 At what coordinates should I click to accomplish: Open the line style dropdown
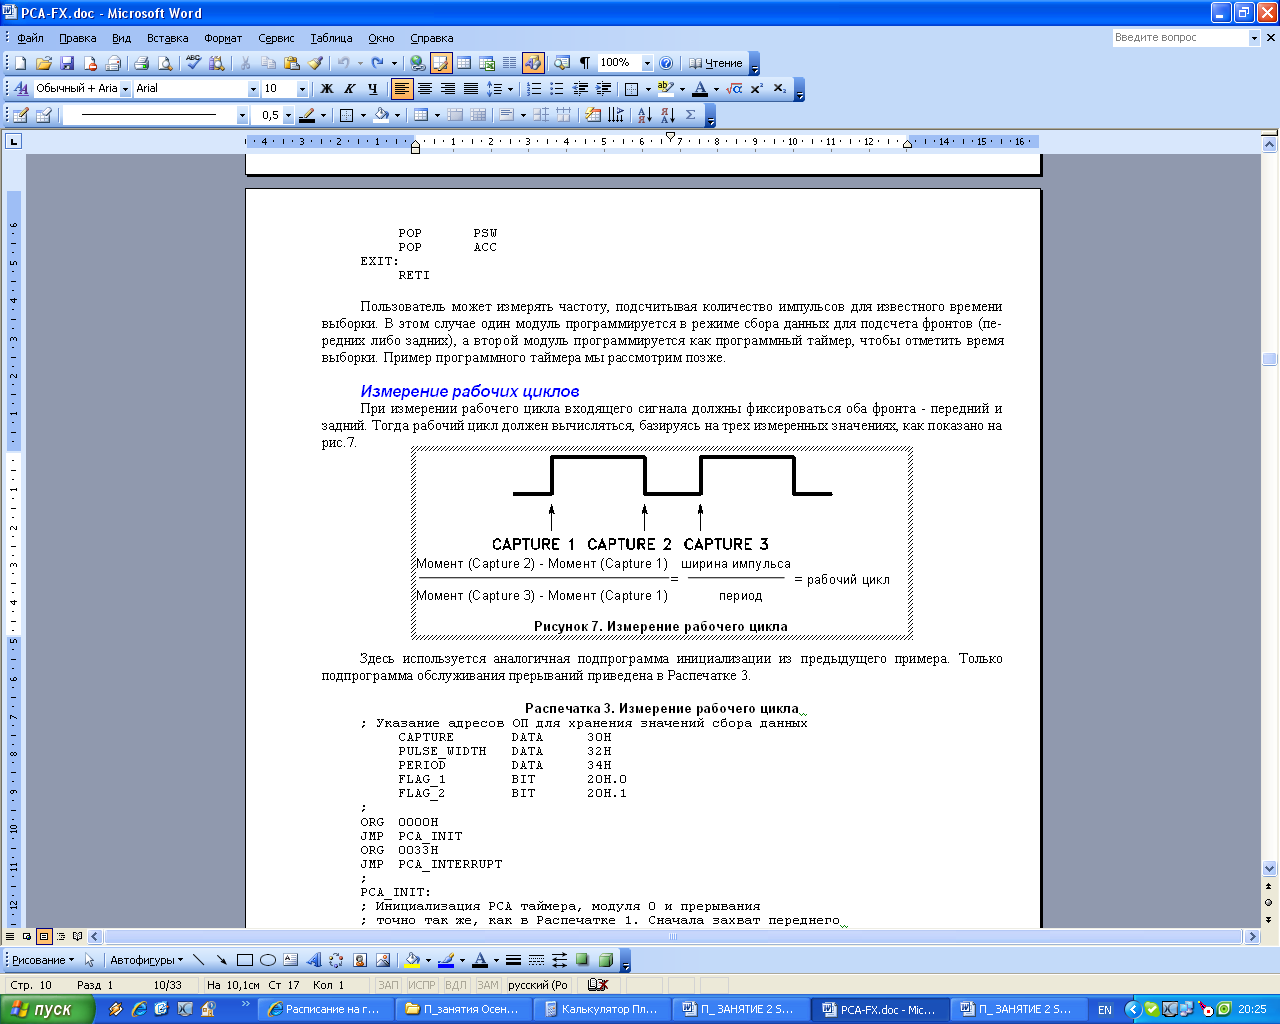pos(242,115)
